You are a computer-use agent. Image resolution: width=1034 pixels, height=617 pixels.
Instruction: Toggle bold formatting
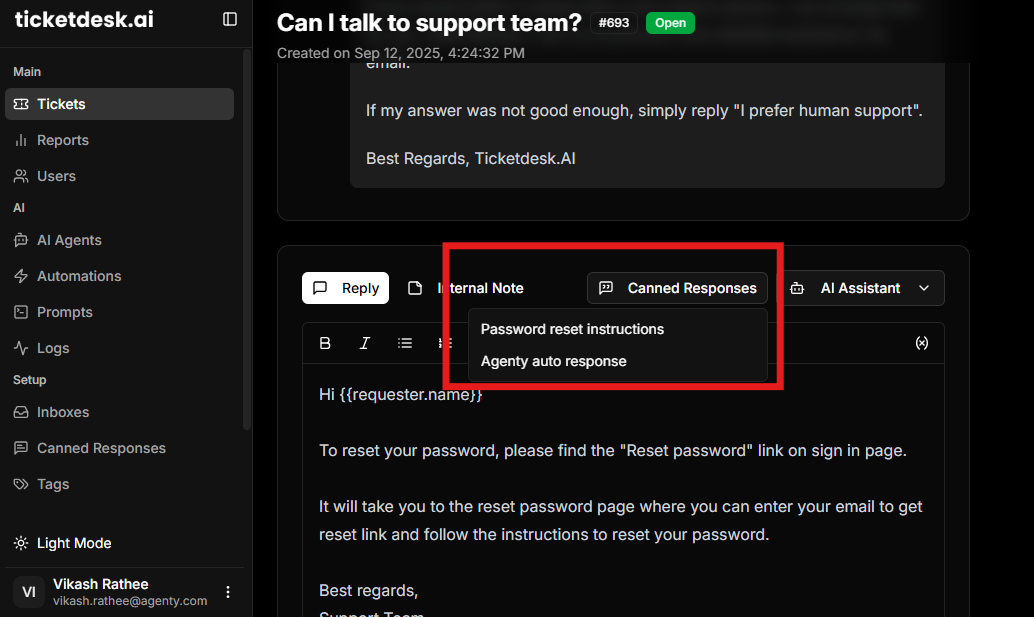tap(325, 343)
